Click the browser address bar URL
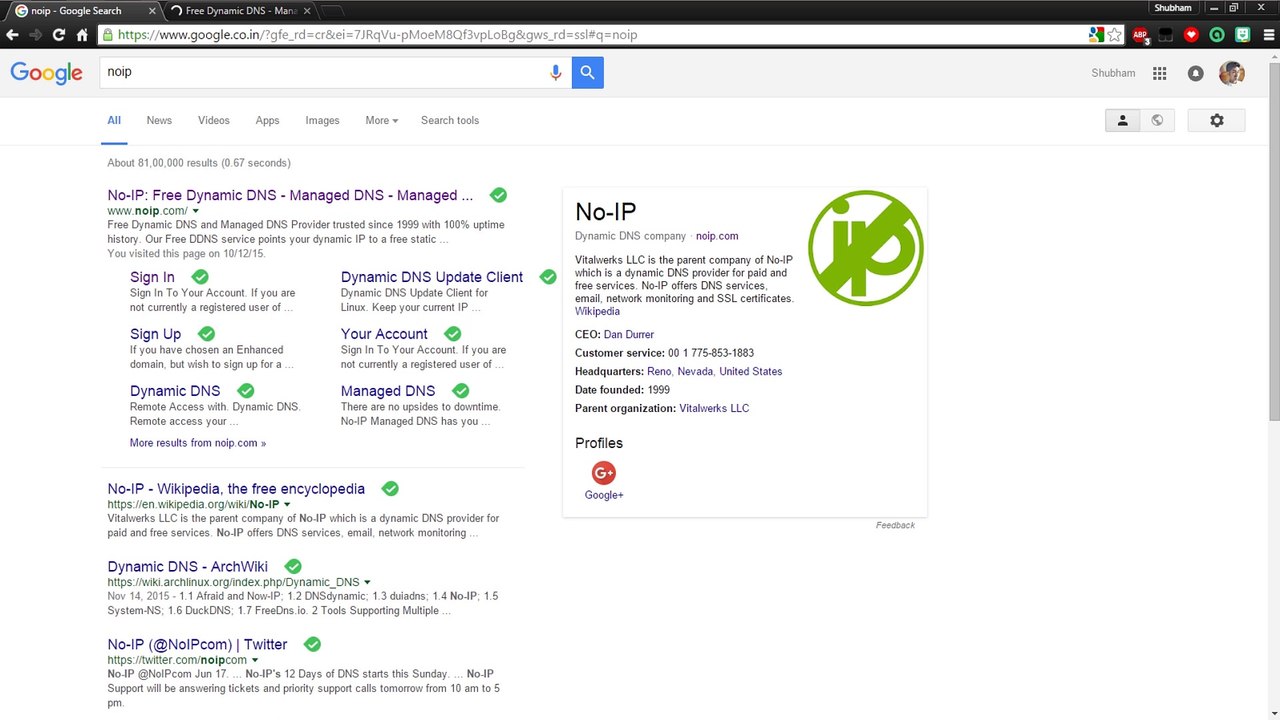This screenshot has width=1280, height=720. click(x=377, y=34)
